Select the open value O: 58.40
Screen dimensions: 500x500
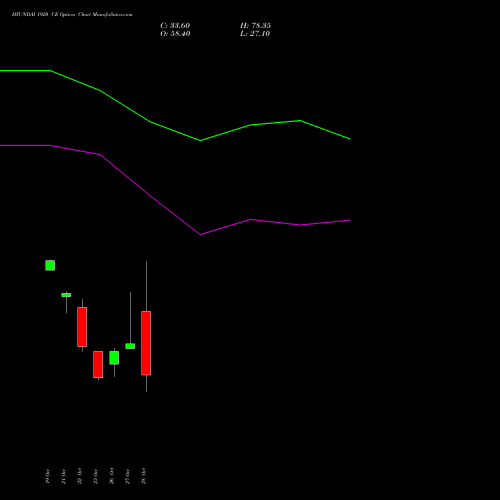click(175, 34)
